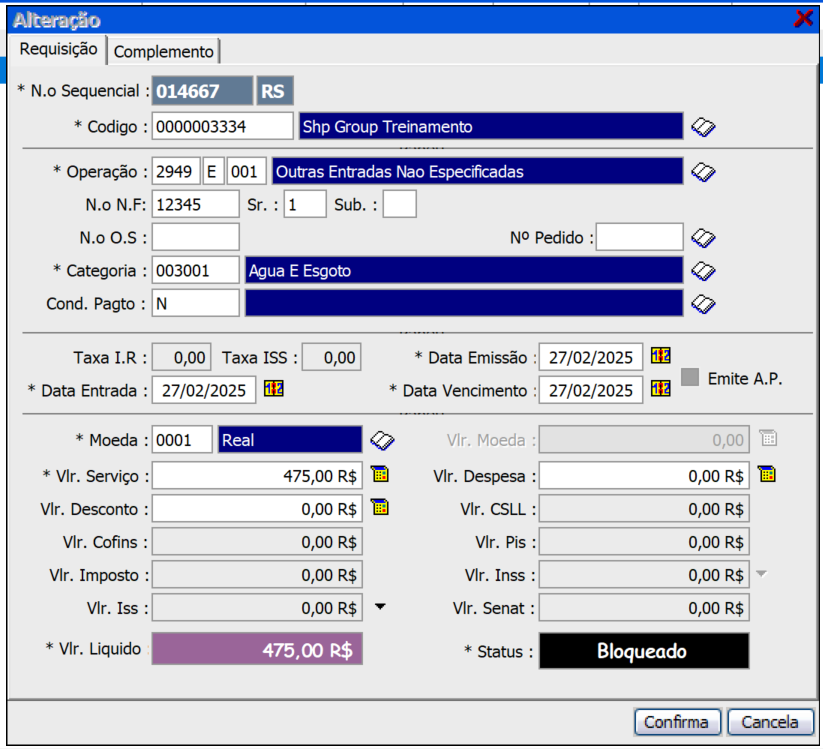Screen dimensions: 823x749
Task: Open calendar for Data Emissão
Action: pos(660,356)
